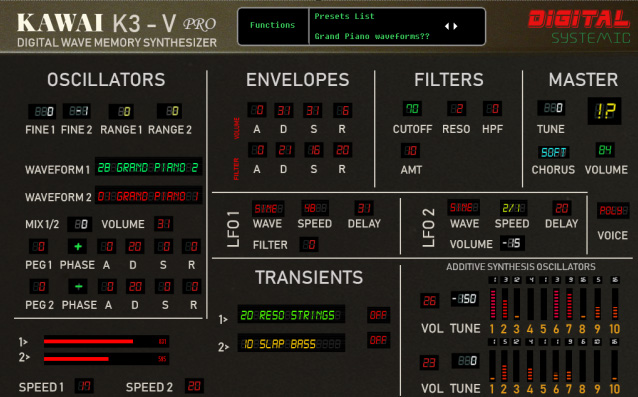This screenshot has height=397, width=638.
Task: Click VOLUME envelope attack A value
Action: 257,110
